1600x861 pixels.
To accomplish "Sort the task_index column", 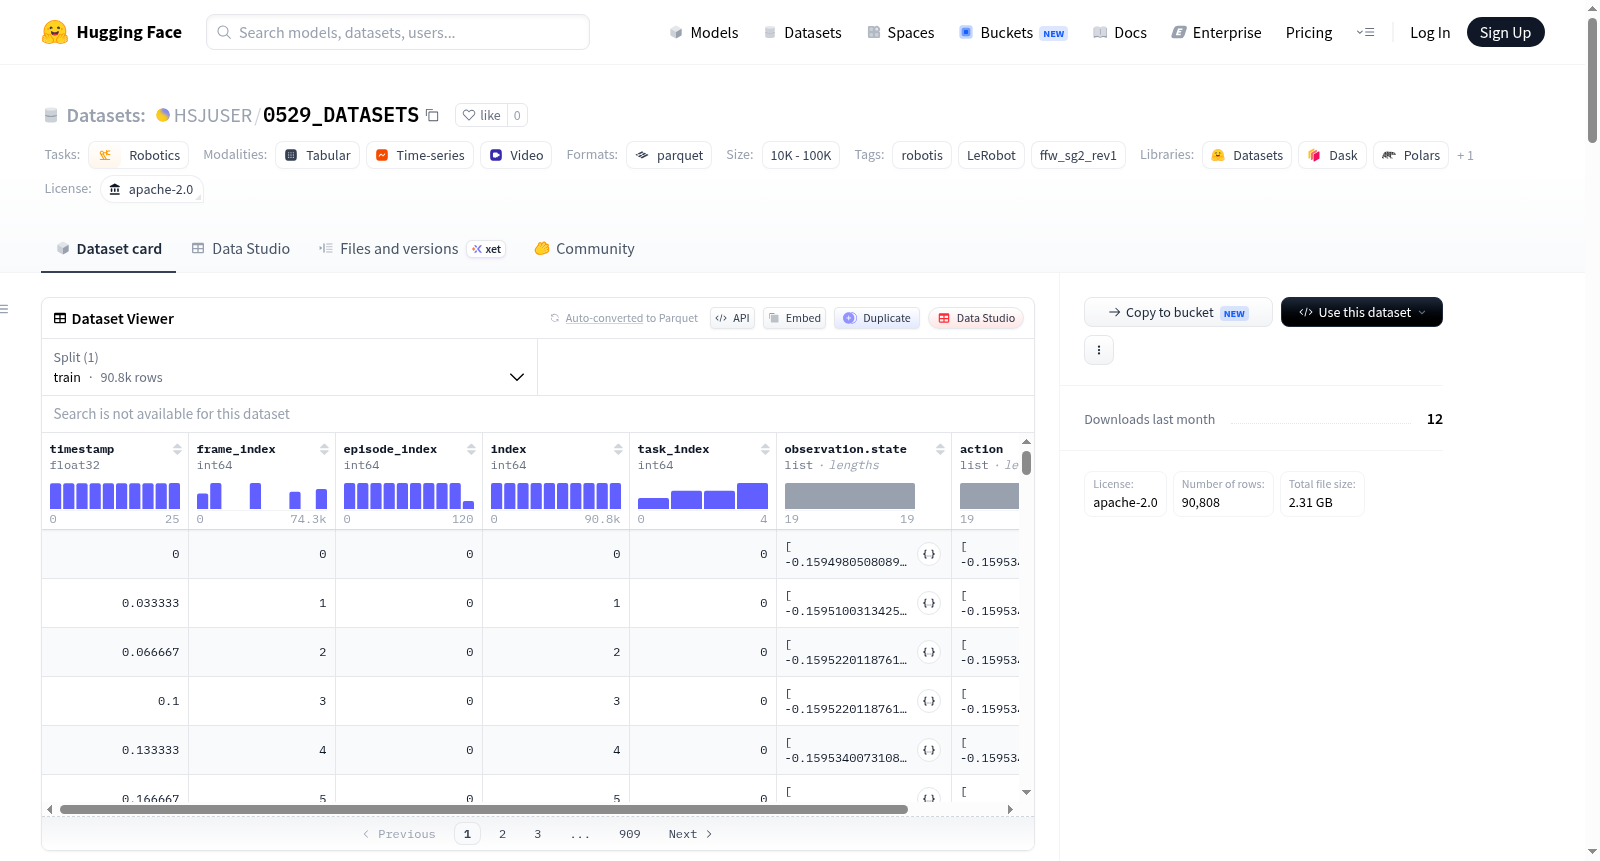I will point(765,449).
